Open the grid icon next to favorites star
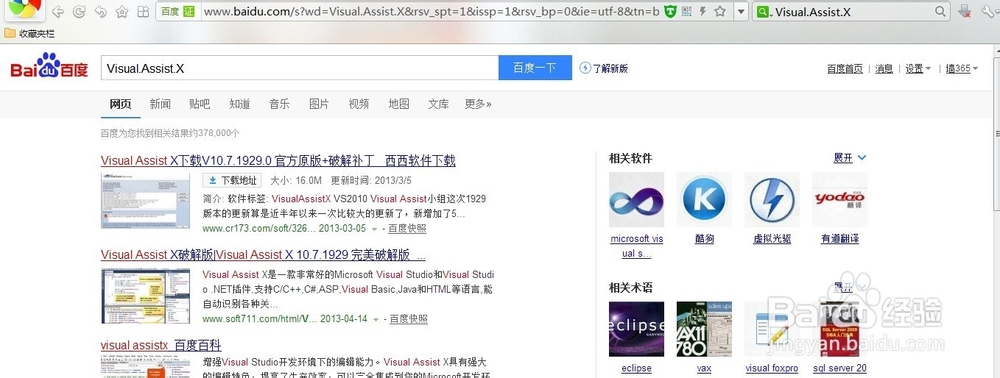Image resolution: width=1000 pixels, height=378 pixels. (143, 11)
